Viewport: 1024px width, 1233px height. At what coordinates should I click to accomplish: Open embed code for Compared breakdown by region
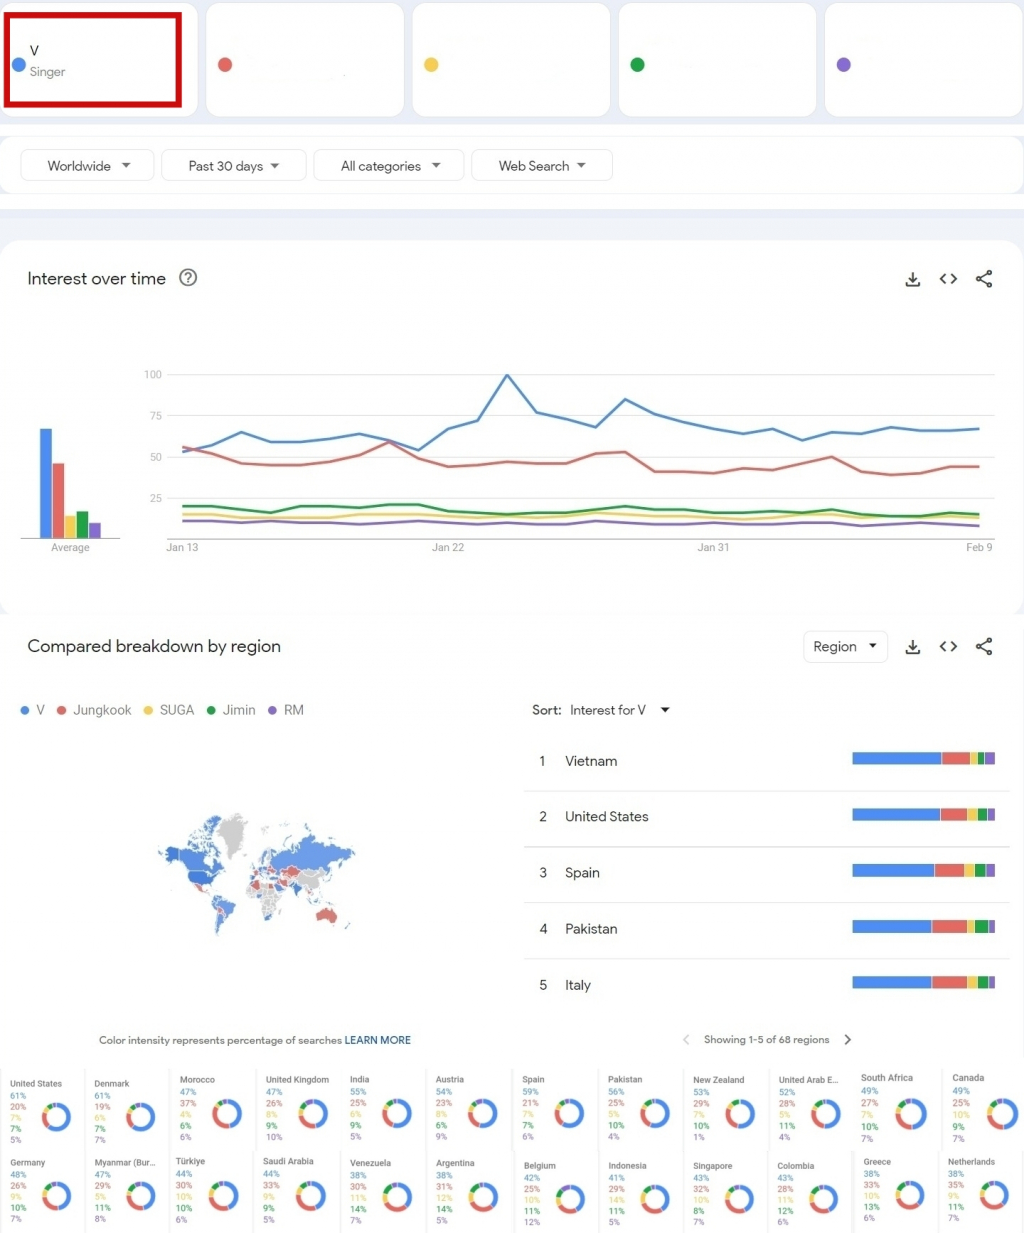(x=948, y=647)
